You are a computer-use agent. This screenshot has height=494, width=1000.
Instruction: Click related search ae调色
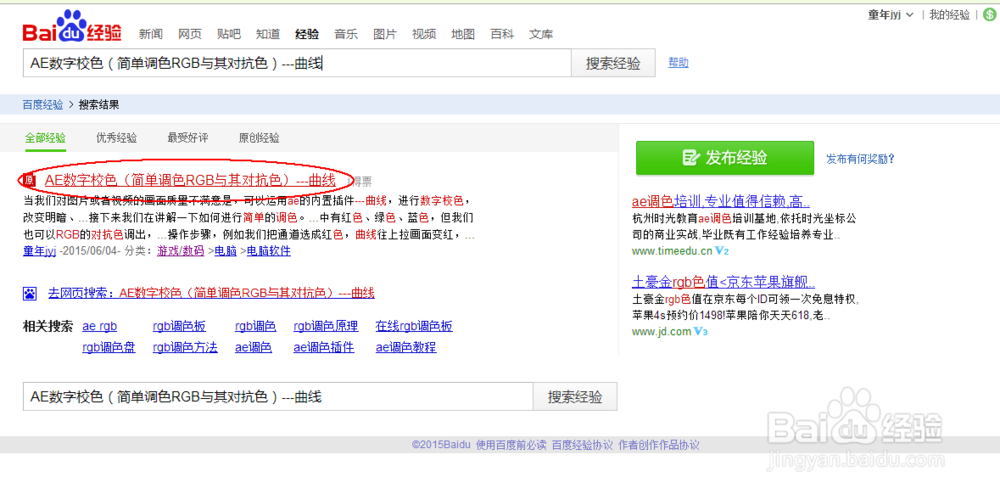point(254,347)
